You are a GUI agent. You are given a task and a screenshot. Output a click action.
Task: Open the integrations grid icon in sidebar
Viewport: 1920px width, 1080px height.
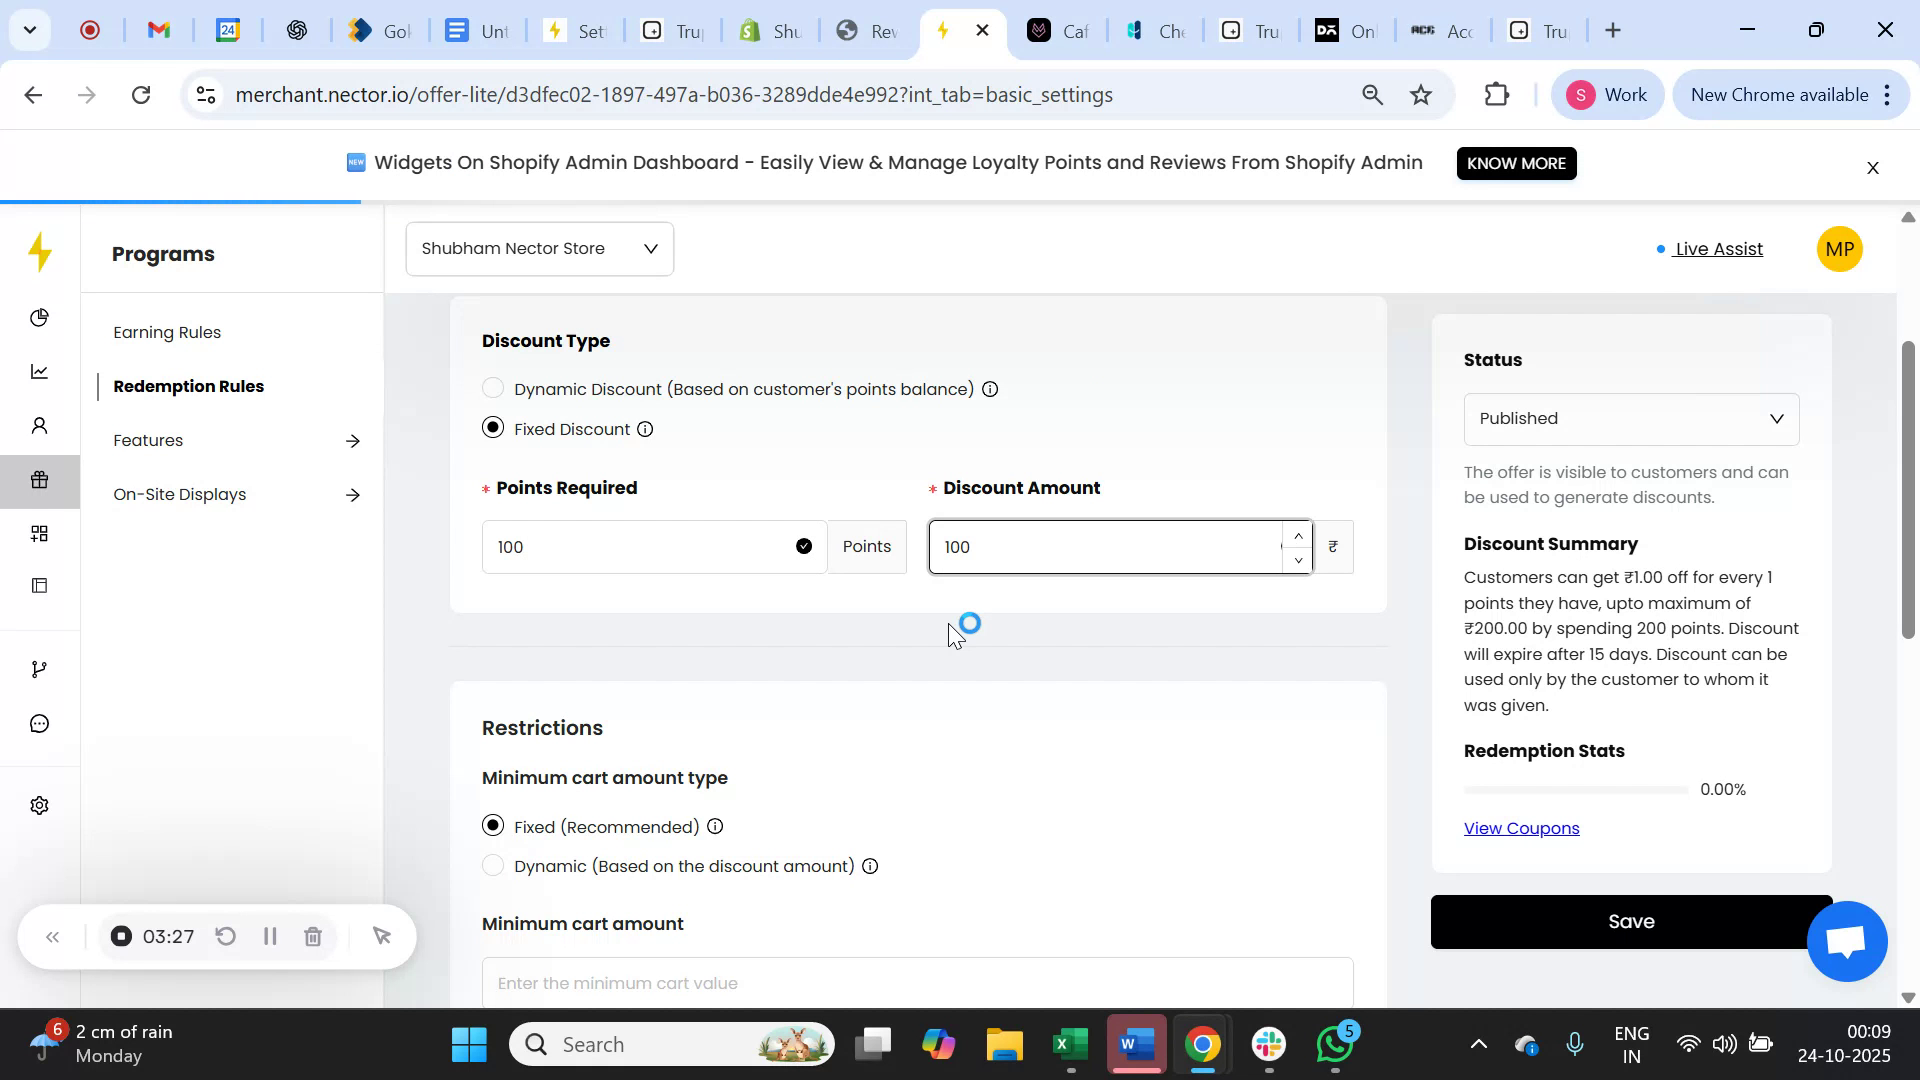point(39,533)
